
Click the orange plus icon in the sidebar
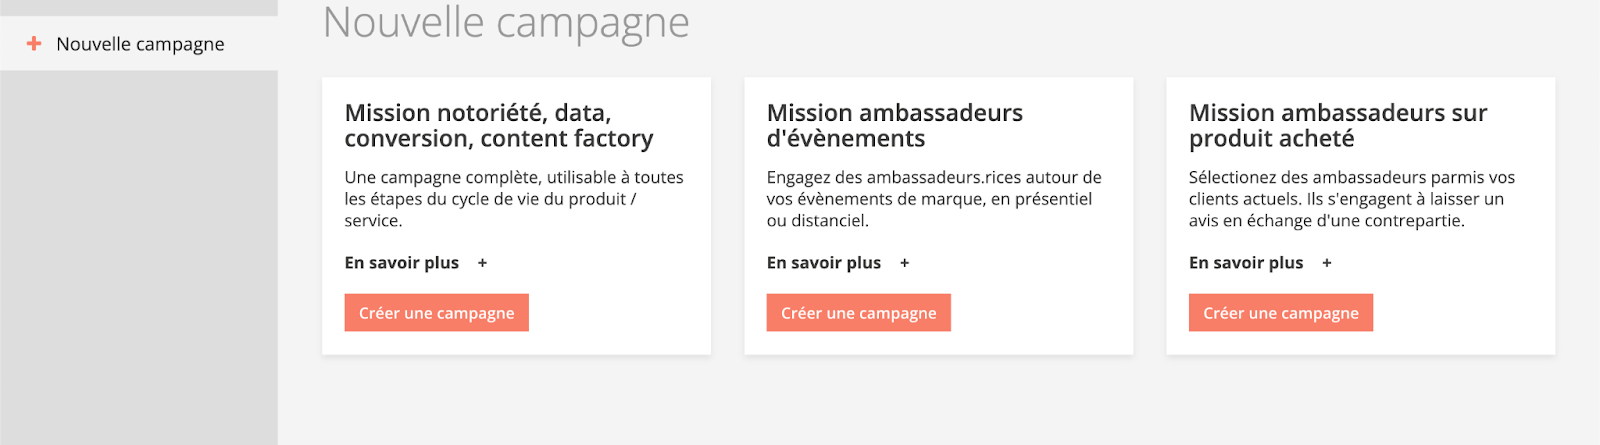click(x=34, y=44)
